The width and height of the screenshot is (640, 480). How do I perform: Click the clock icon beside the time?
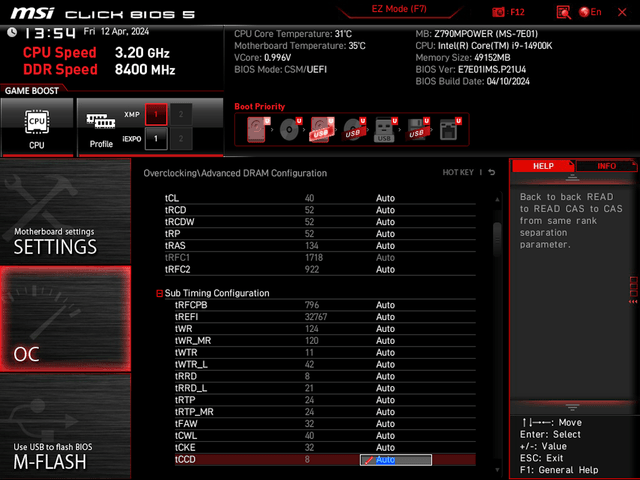click(12, 32)
